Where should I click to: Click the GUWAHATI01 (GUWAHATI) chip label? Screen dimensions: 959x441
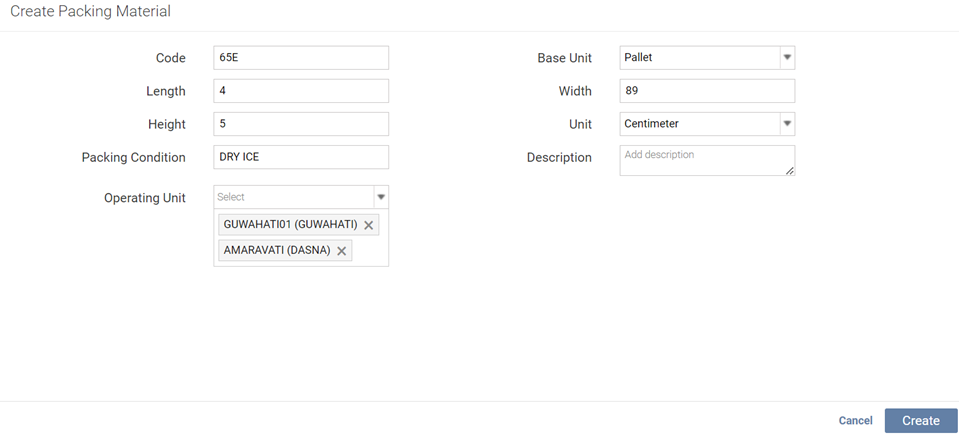click(290, 225)
